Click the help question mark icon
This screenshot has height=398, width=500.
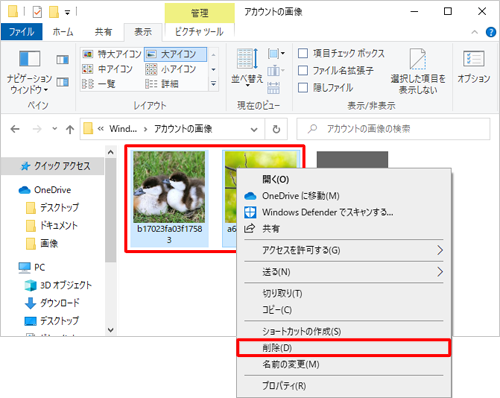click(x=491, y=32)
